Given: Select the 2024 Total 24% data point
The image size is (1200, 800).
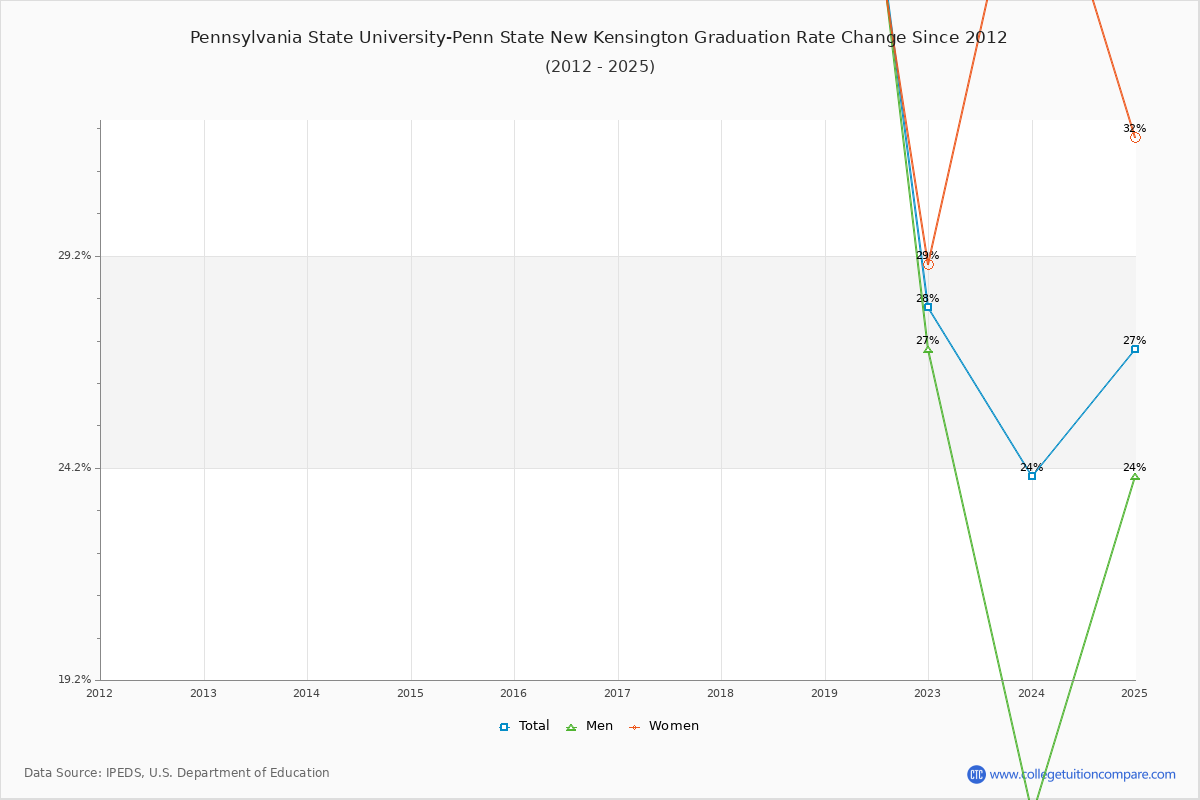Looking at the screenshot, I should 1032,476.
